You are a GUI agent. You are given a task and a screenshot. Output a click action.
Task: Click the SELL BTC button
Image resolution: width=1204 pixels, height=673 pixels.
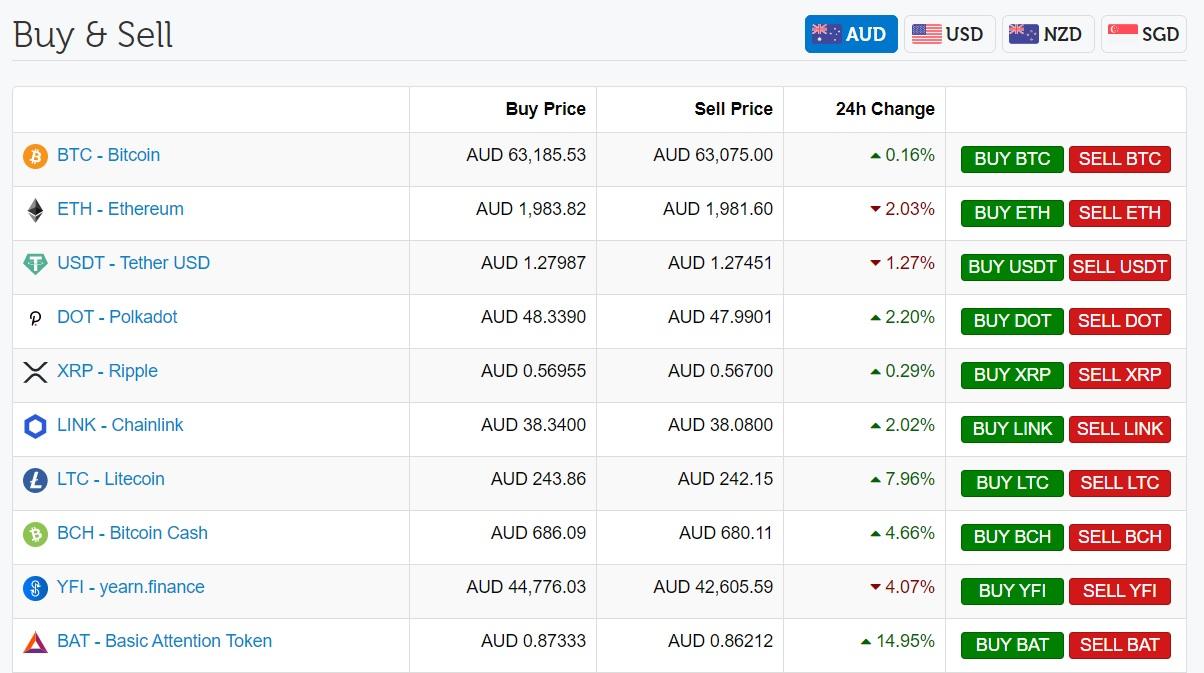(x=1120, y=159)
